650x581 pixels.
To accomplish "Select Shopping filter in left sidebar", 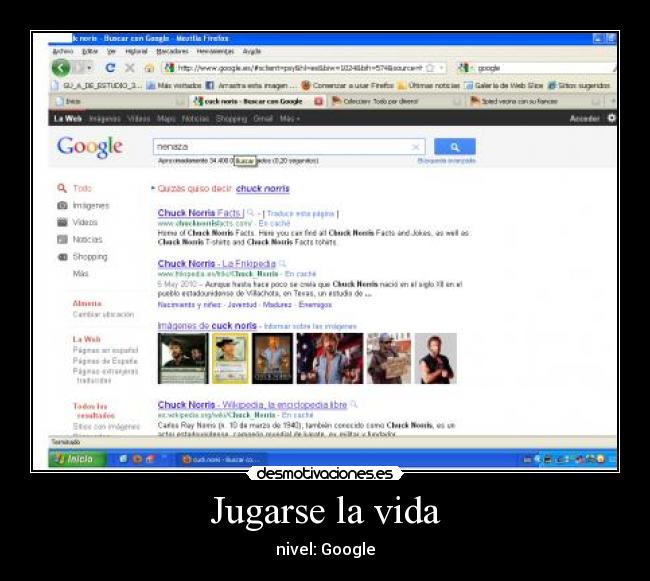I will 82,257.
